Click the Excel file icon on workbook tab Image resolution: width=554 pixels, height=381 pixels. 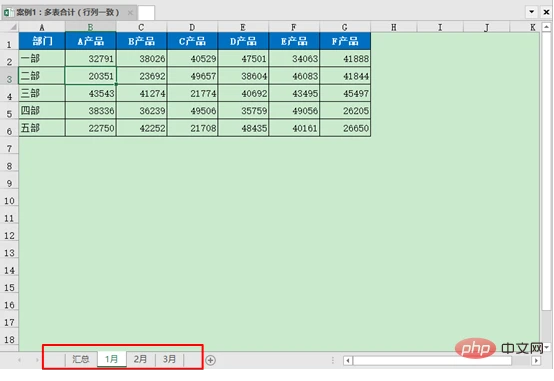click(8, 13)
